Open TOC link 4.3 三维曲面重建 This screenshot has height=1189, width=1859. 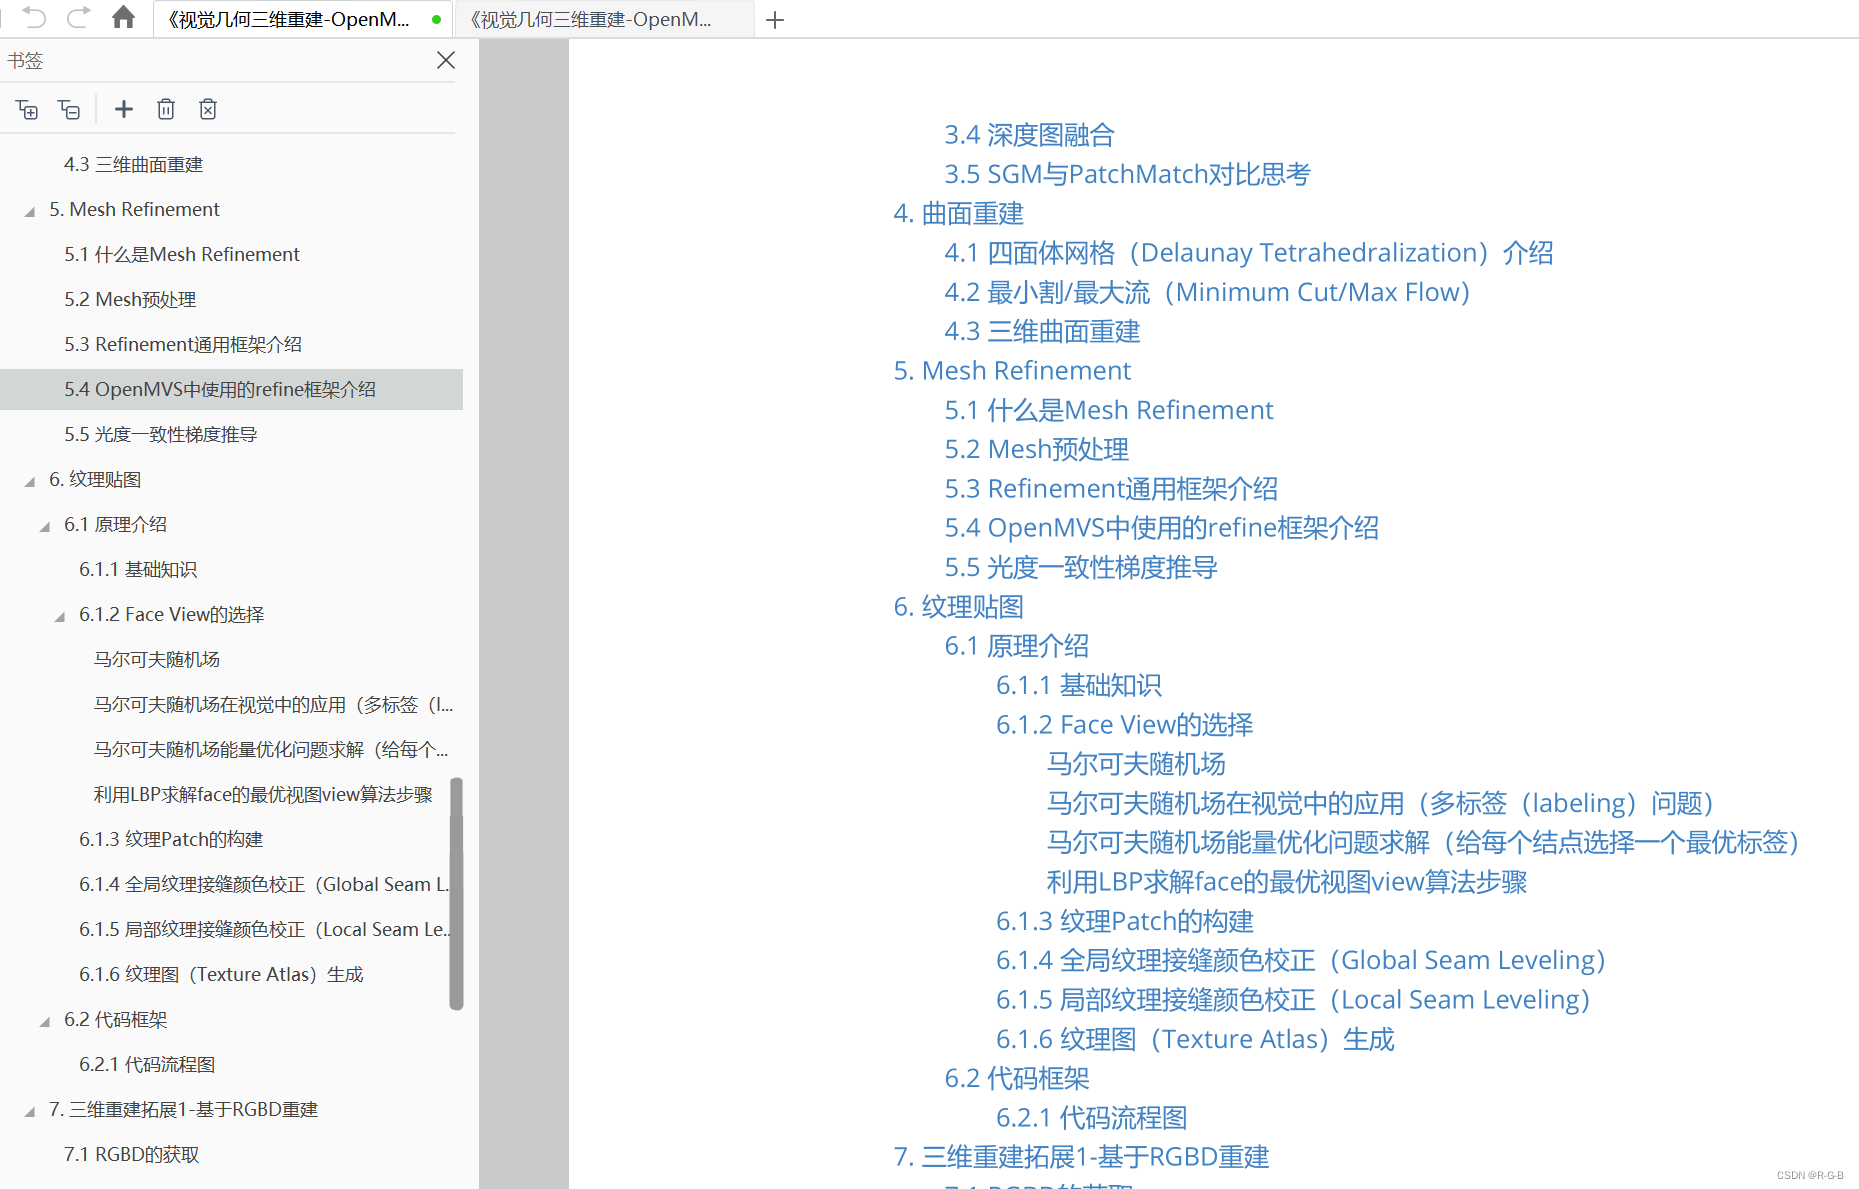(x=1042, y=331)
